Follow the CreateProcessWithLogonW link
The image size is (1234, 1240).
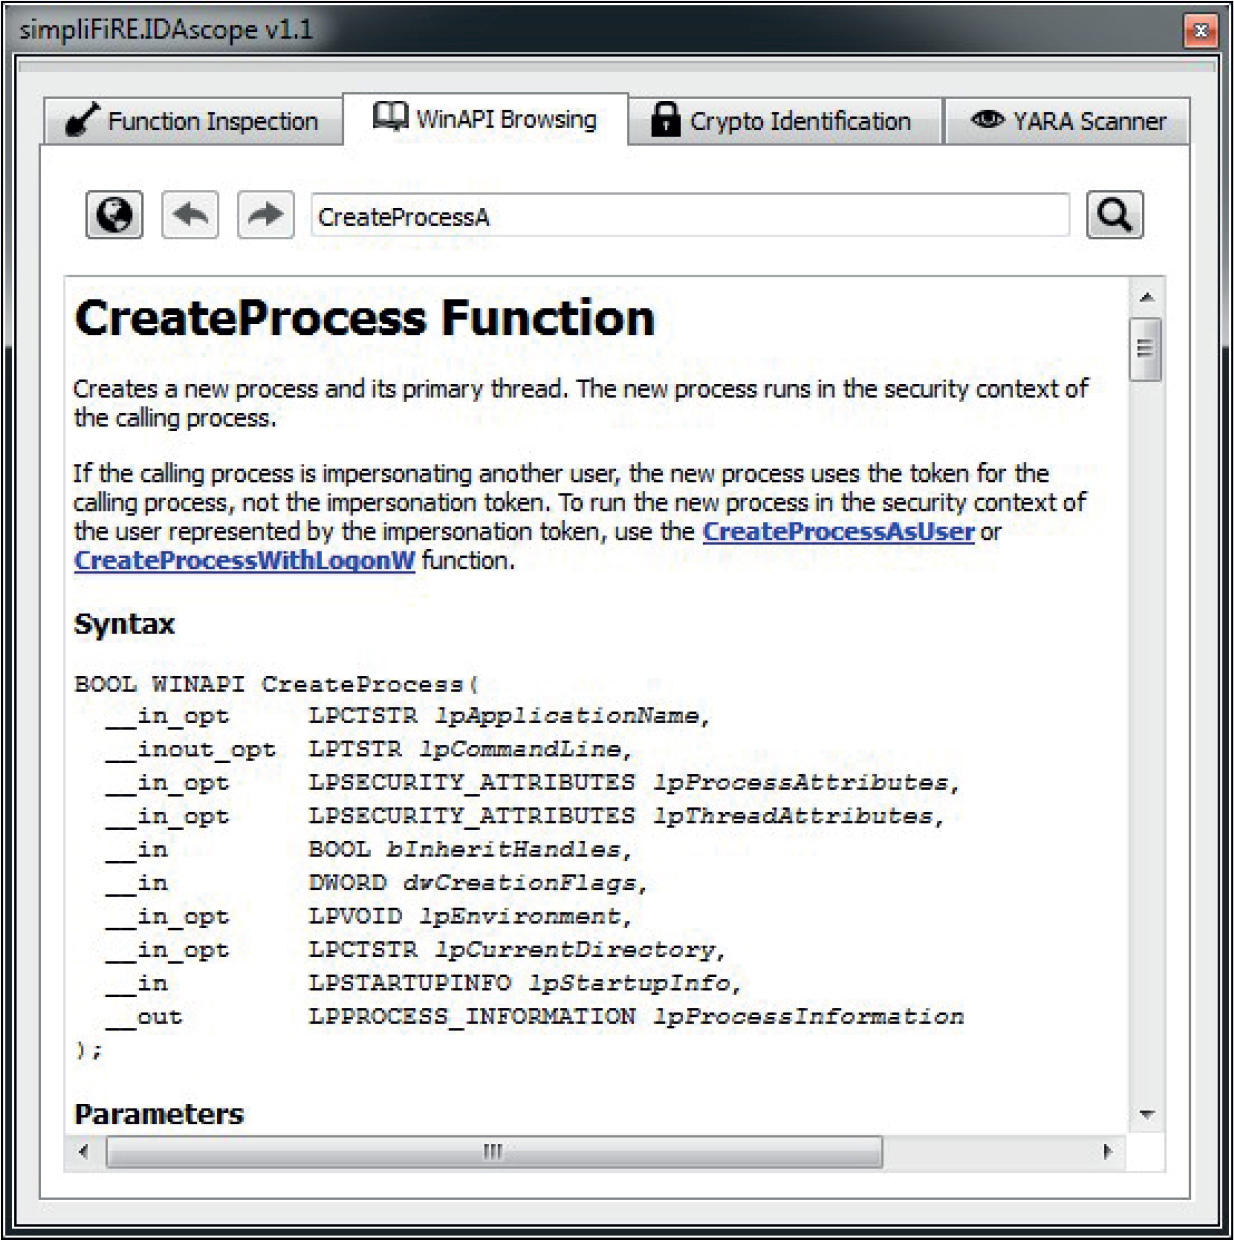[x=244, y=560]
